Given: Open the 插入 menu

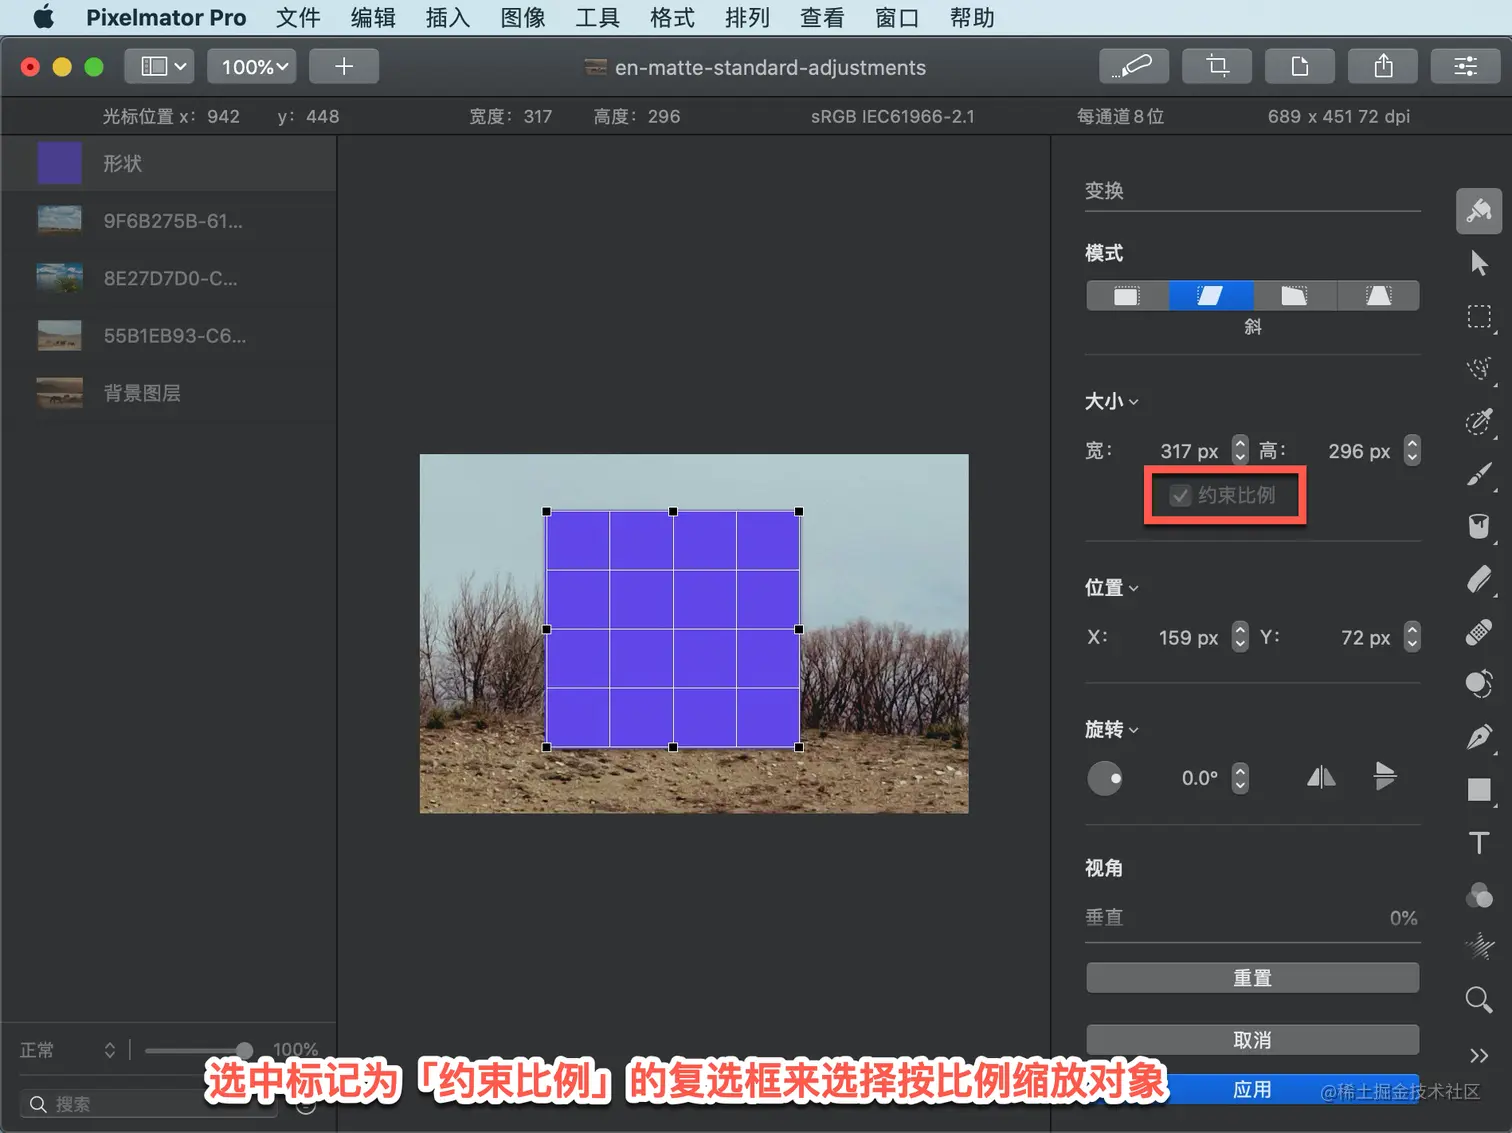Looking at the screenshot, I should pos(448,18).
